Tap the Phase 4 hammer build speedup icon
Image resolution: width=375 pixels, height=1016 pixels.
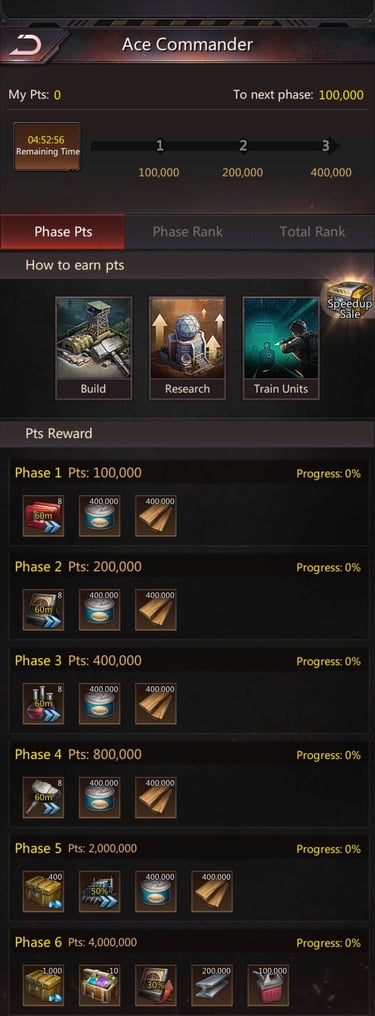(x=43, y=798)
